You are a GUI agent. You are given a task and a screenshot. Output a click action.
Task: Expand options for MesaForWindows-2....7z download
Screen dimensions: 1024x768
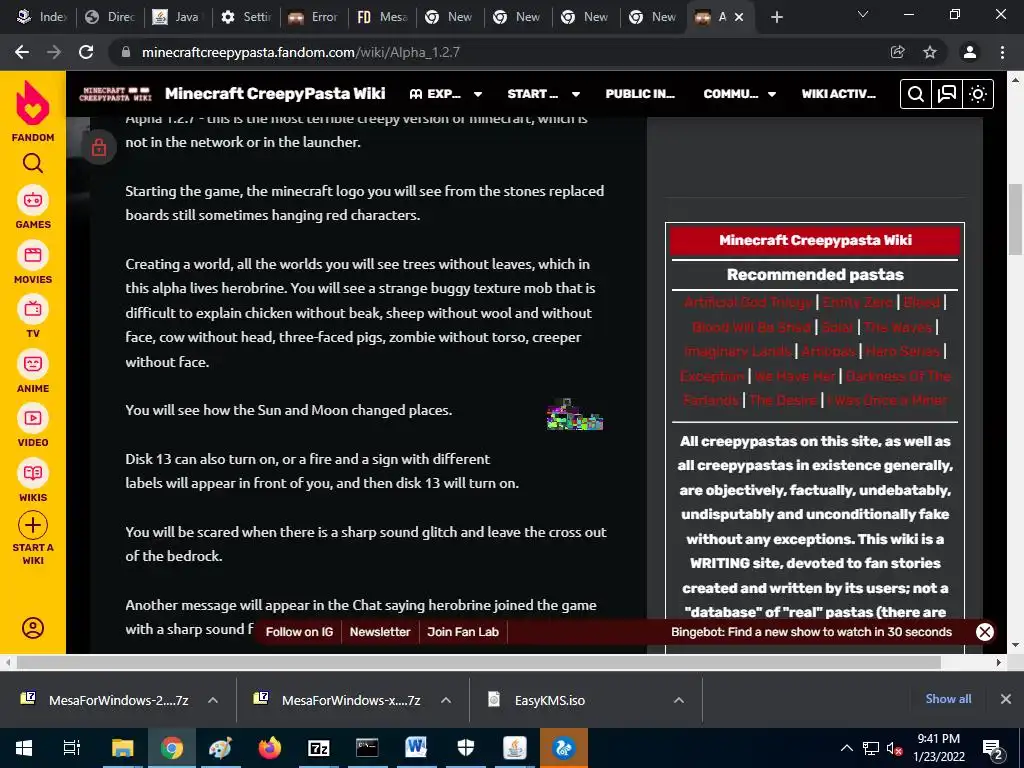[x=213, y=700]
